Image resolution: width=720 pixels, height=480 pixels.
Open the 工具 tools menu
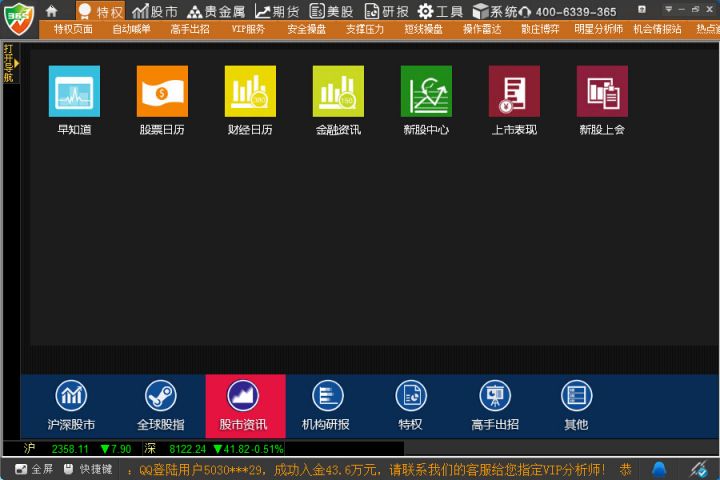[x=439, y=11]
